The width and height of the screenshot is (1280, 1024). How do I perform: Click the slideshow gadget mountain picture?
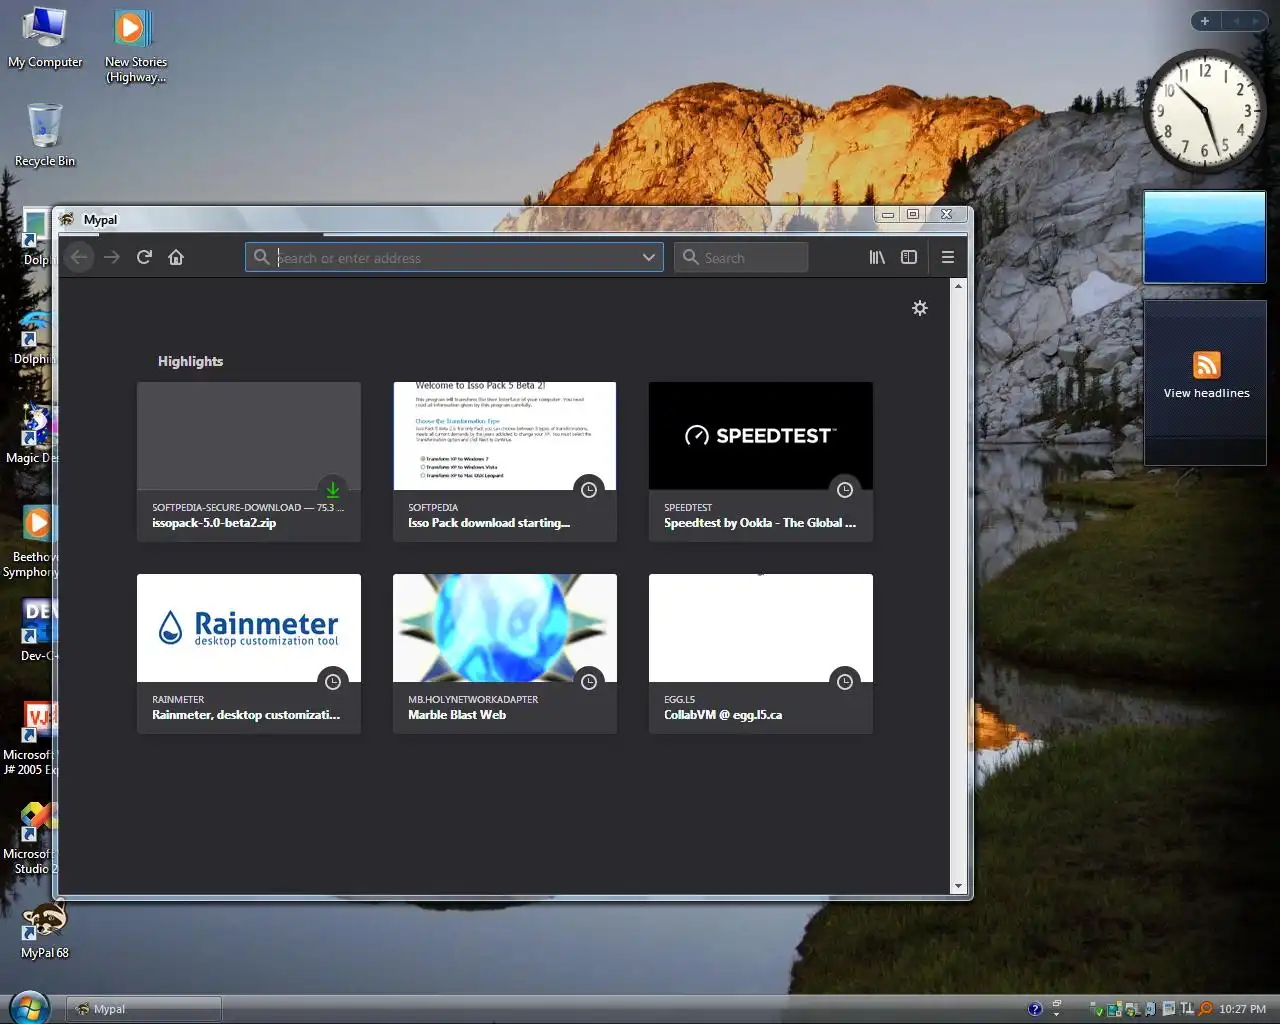coord(1204,237)
